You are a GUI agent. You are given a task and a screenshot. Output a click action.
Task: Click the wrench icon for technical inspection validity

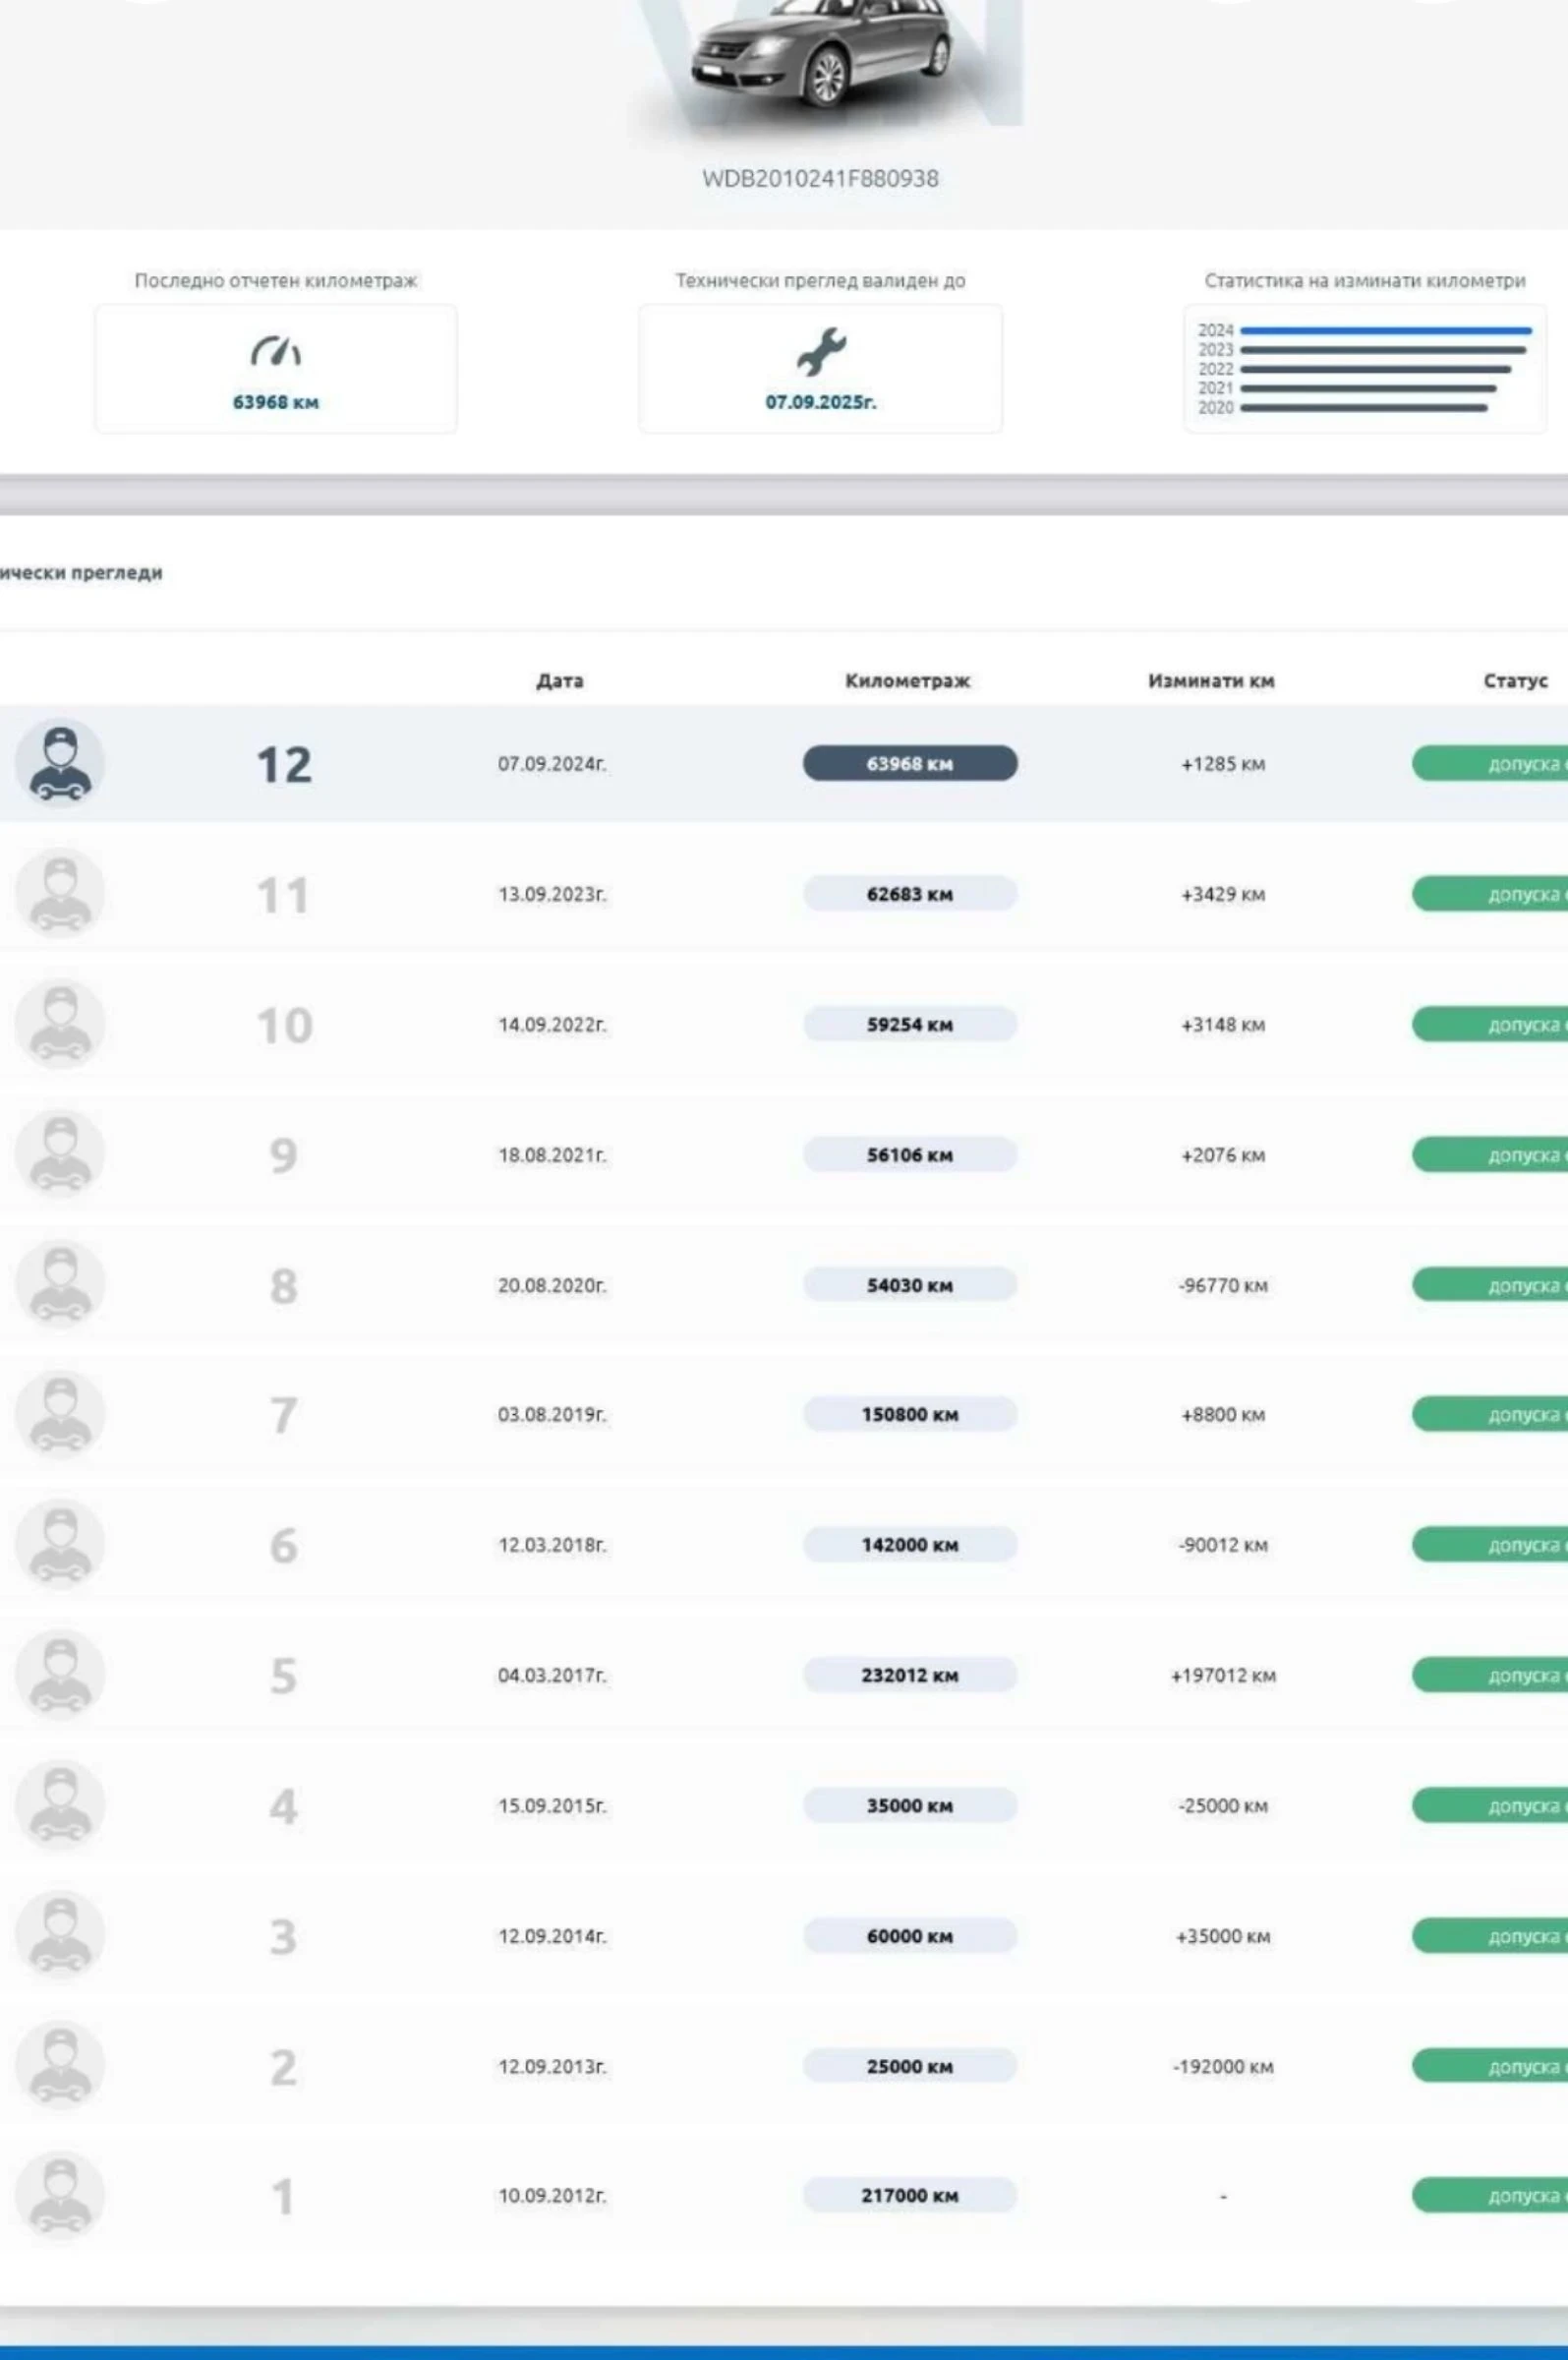pyautogui.click(x=820, y=351)
